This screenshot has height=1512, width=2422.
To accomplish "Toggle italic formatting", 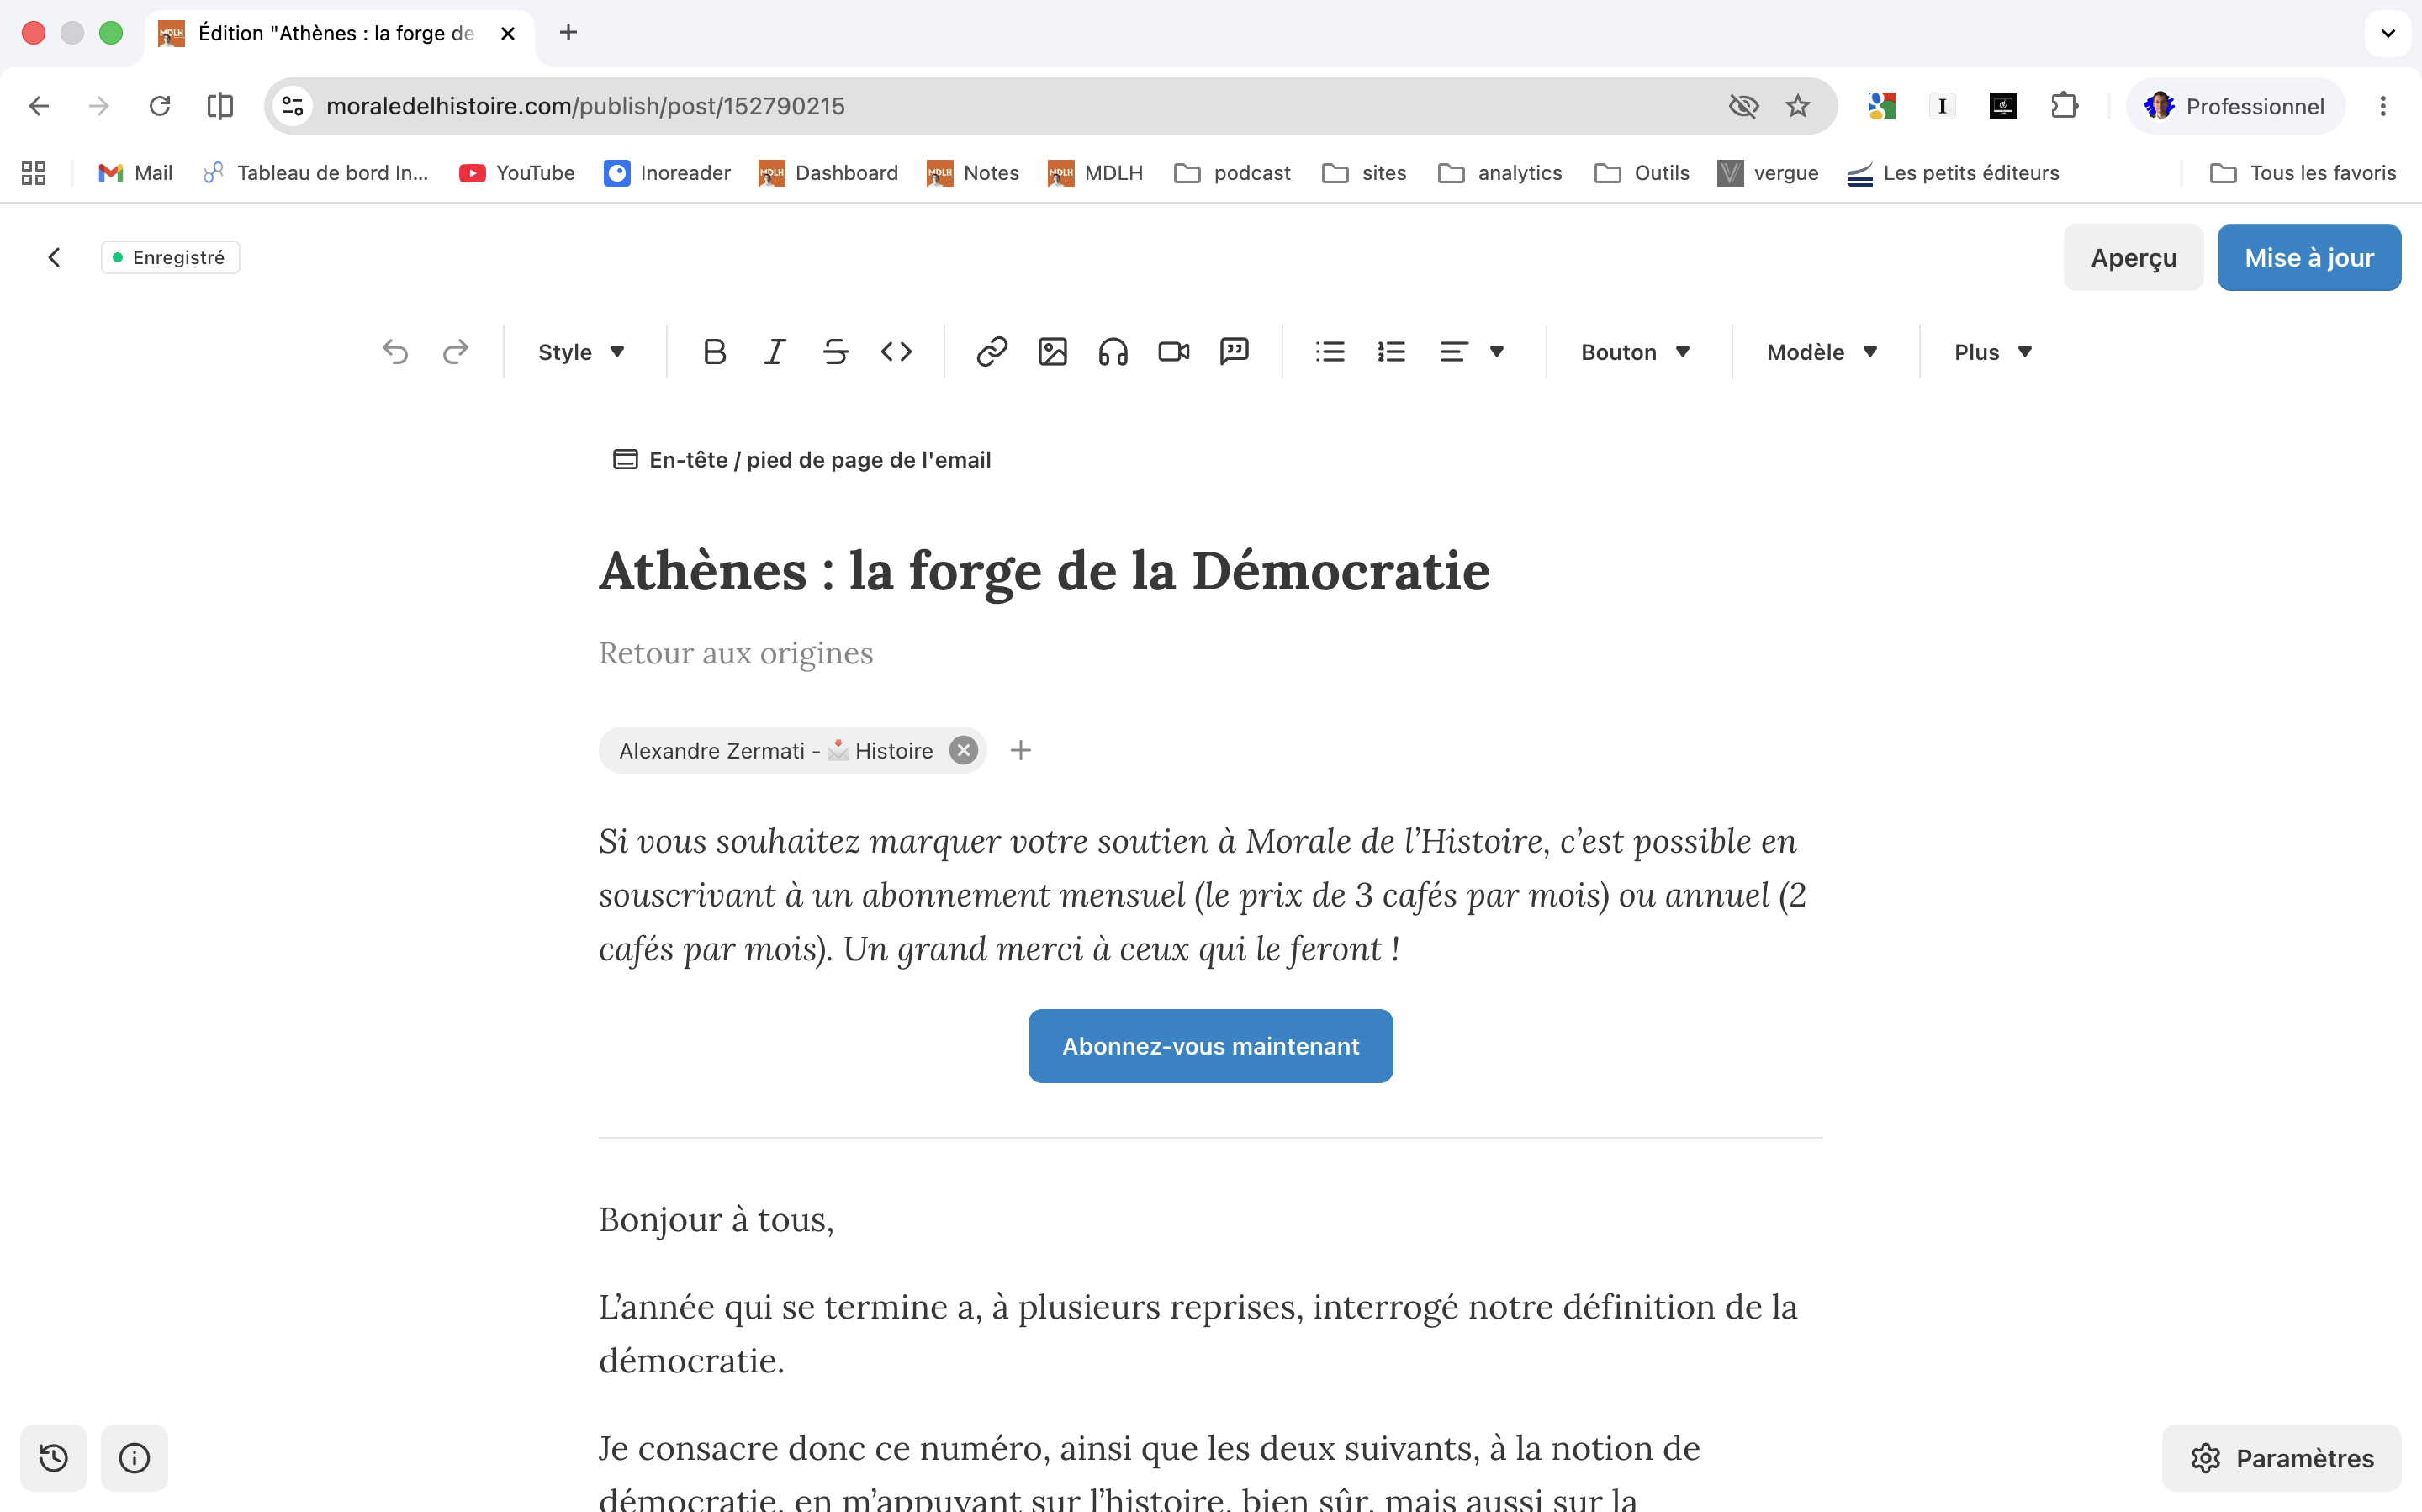I will (x=775, y=352).
